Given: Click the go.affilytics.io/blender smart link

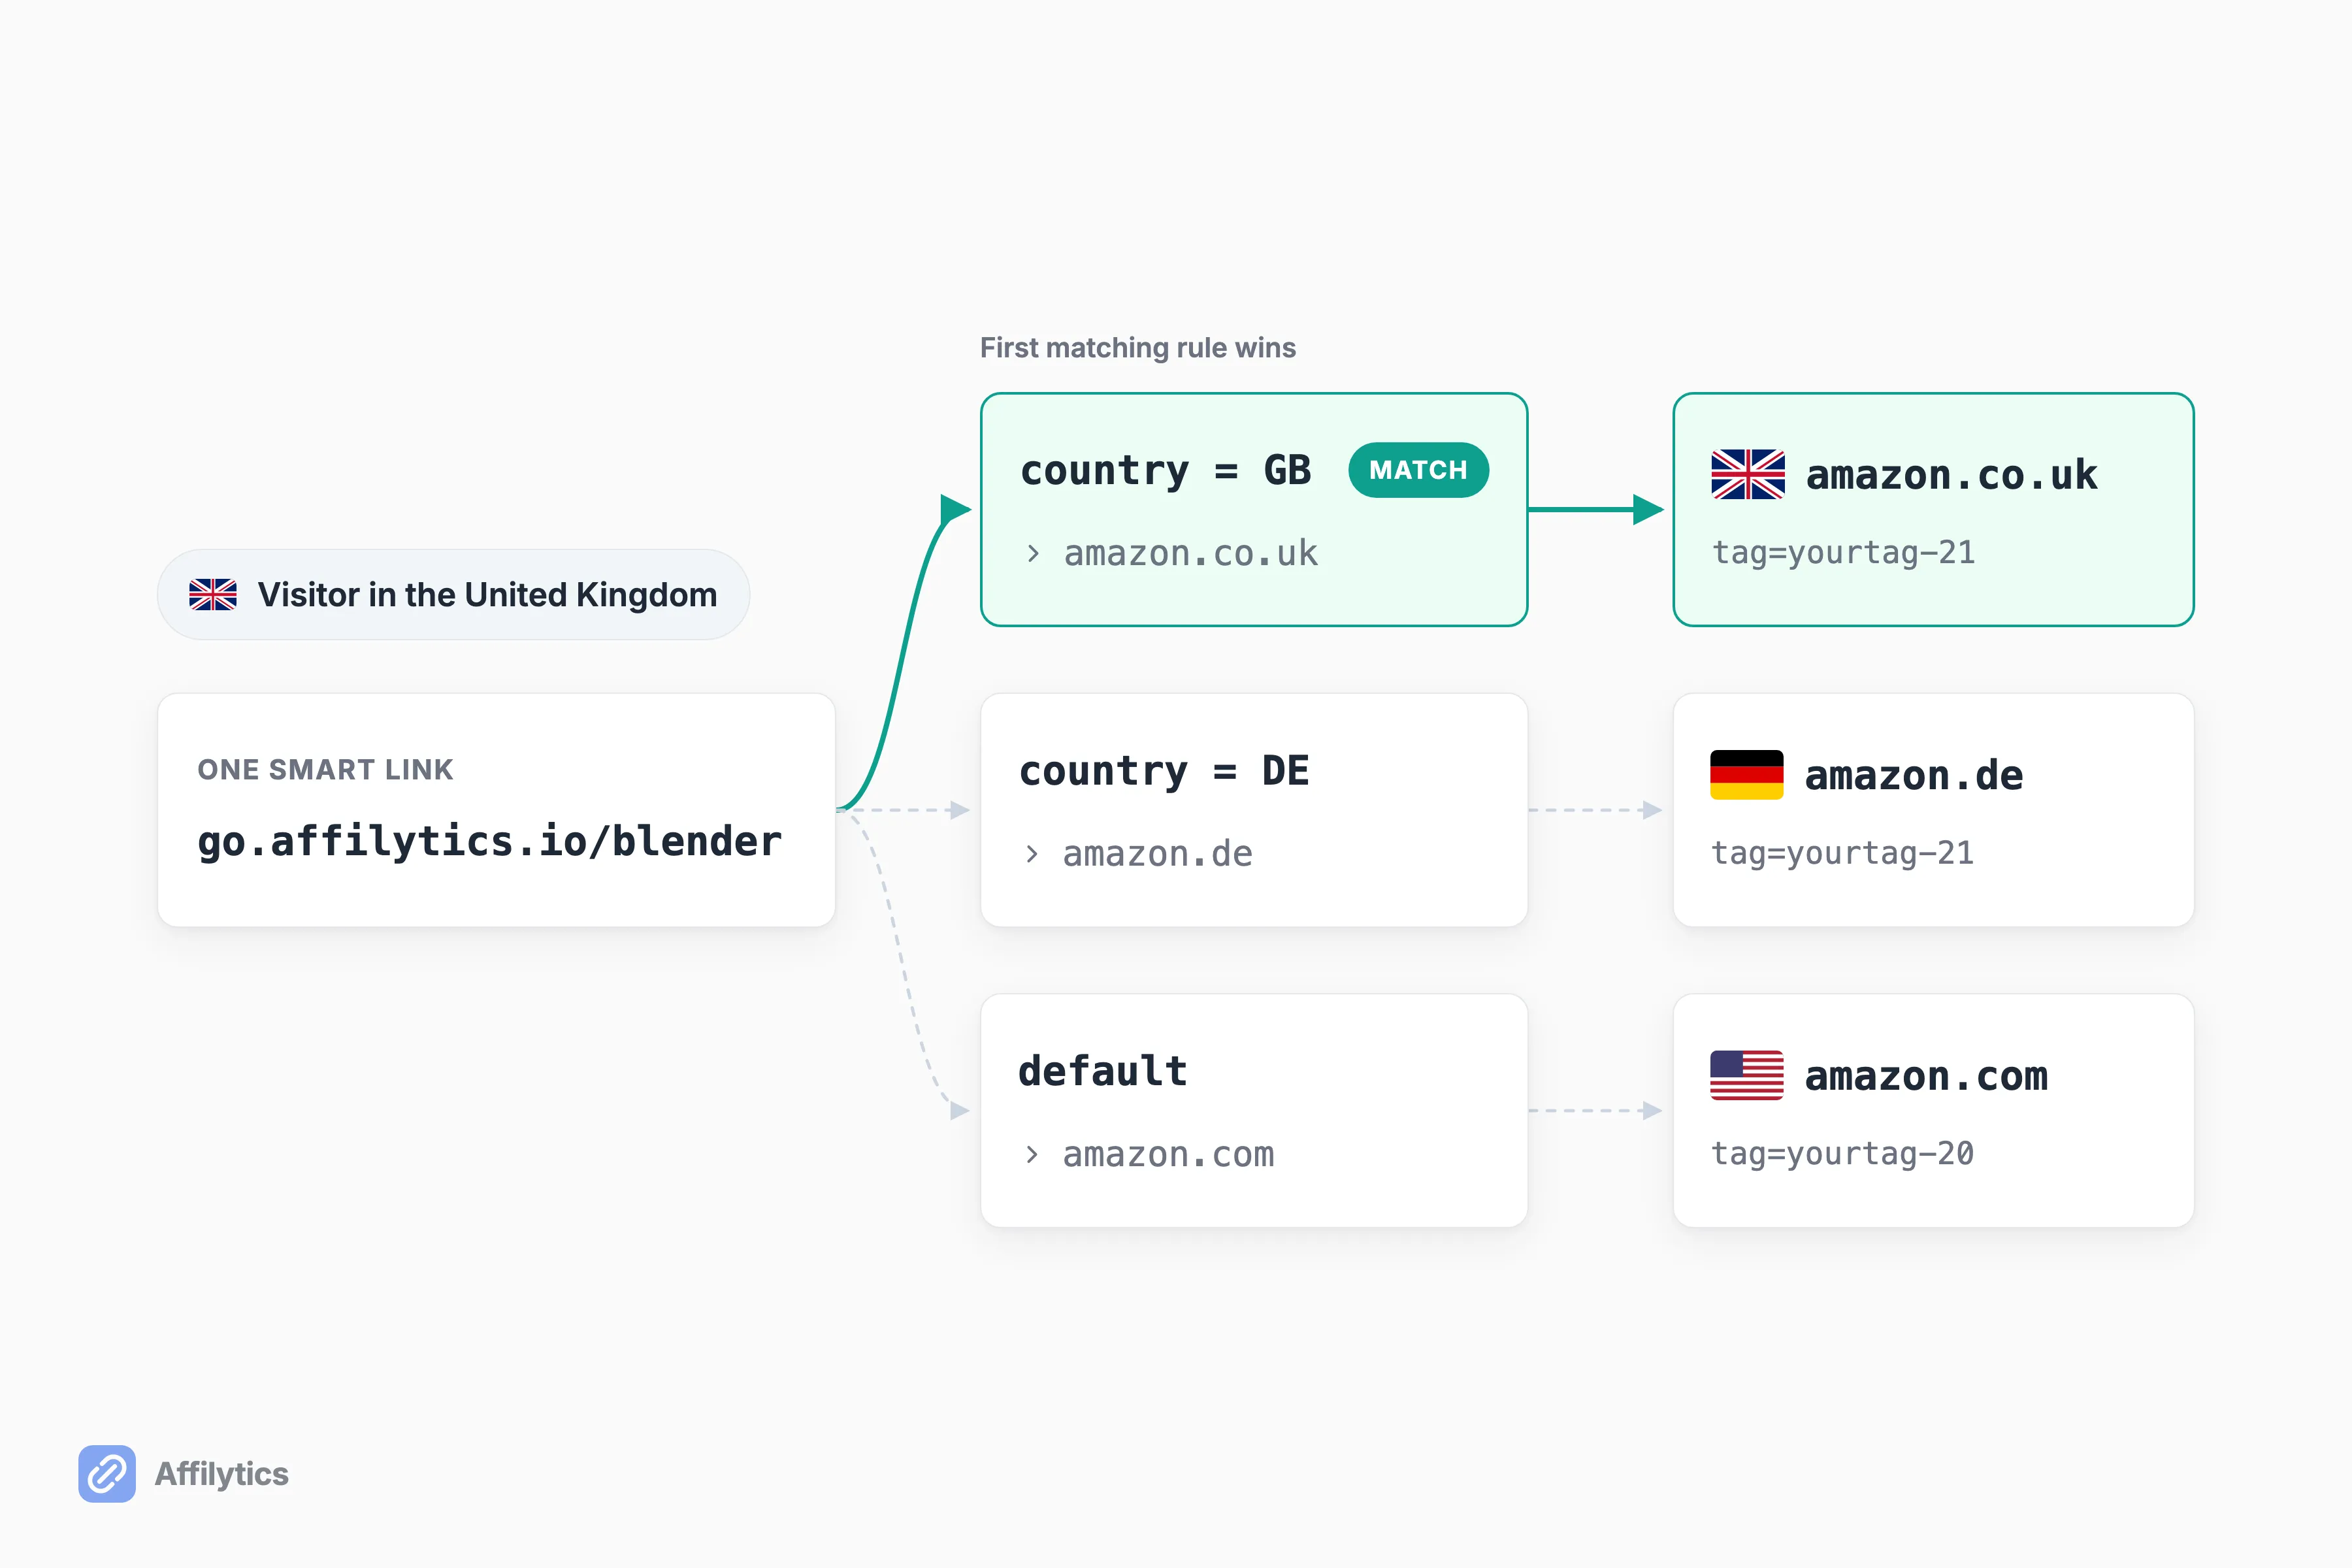Looking at the screenshot, I should point(489,841).
